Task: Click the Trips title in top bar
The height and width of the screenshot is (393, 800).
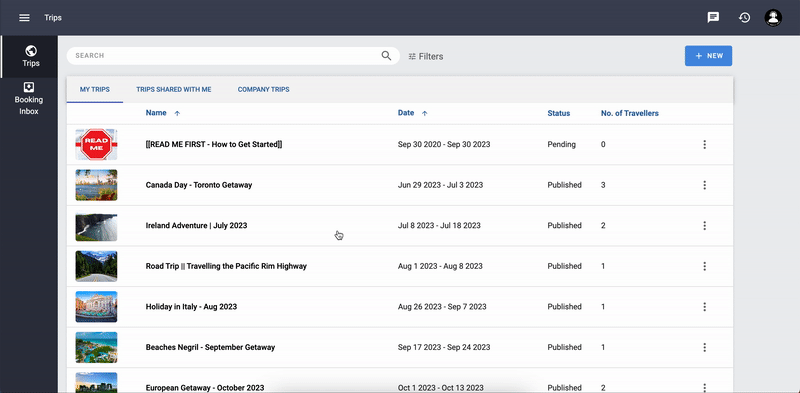Action: click(53, 18)
